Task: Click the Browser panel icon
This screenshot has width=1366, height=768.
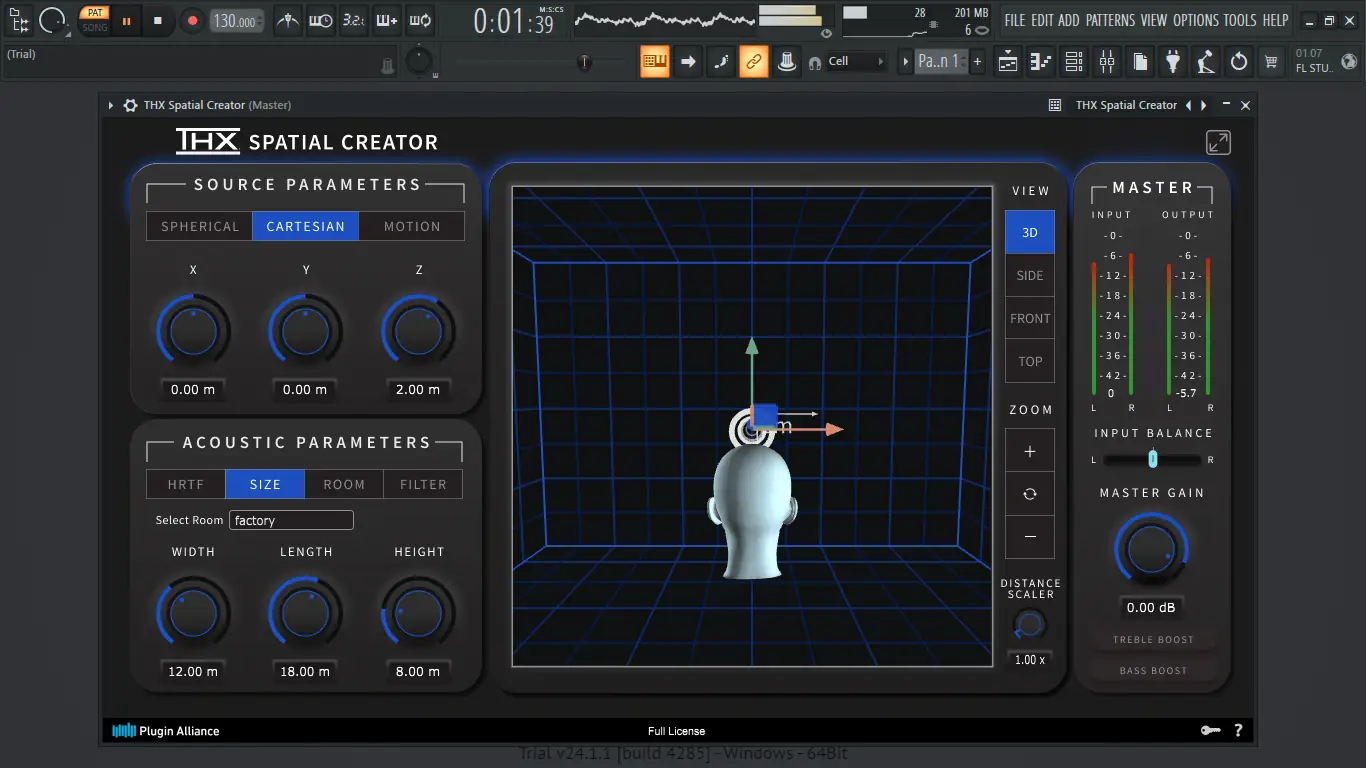Action: [1139, 62]
